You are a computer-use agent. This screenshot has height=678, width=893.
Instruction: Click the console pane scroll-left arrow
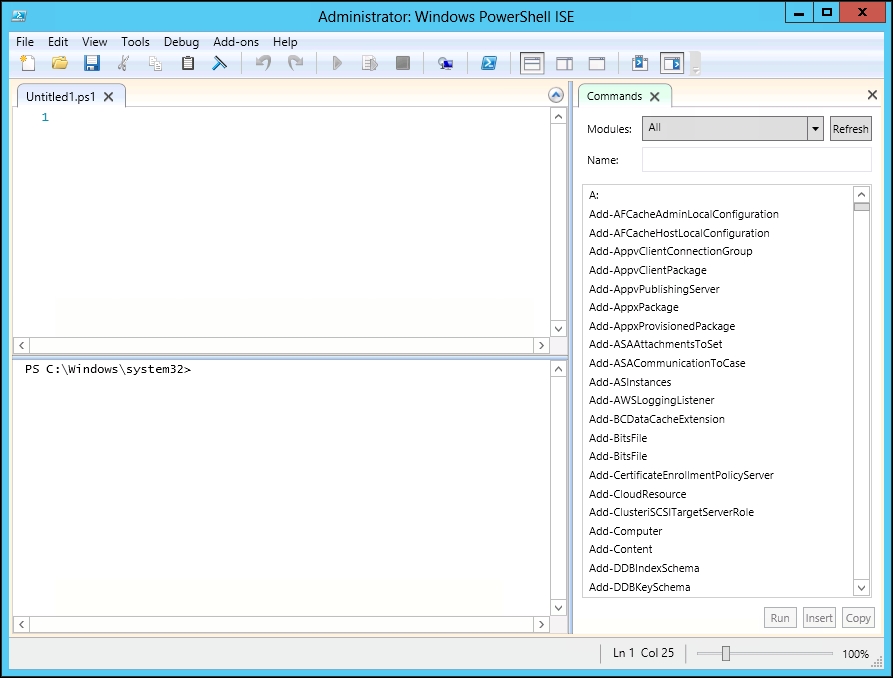(21, 624)
